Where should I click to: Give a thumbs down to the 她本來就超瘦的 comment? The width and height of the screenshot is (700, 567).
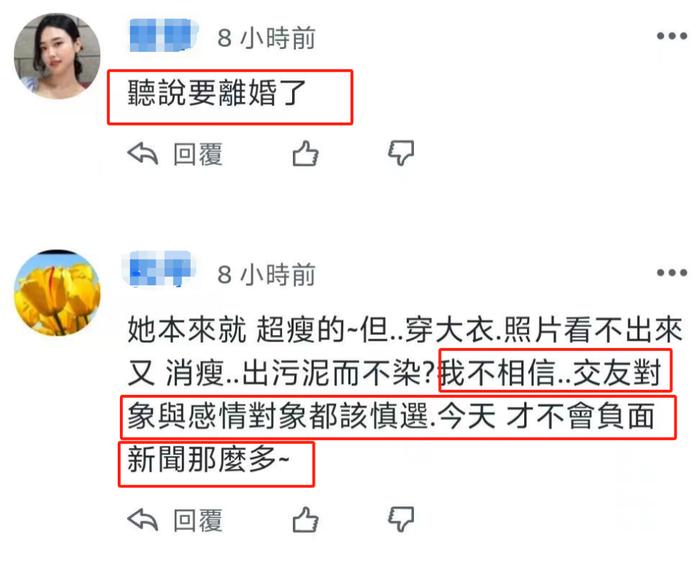point(401,520)
